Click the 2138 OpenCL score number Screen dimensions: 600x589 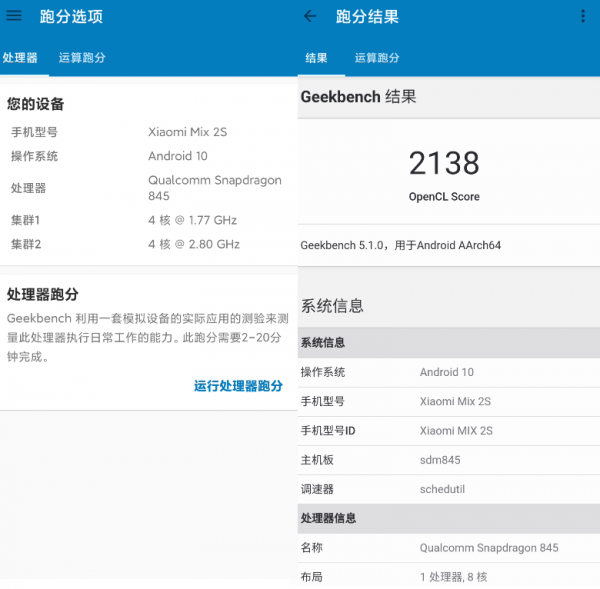pos(444,163)
